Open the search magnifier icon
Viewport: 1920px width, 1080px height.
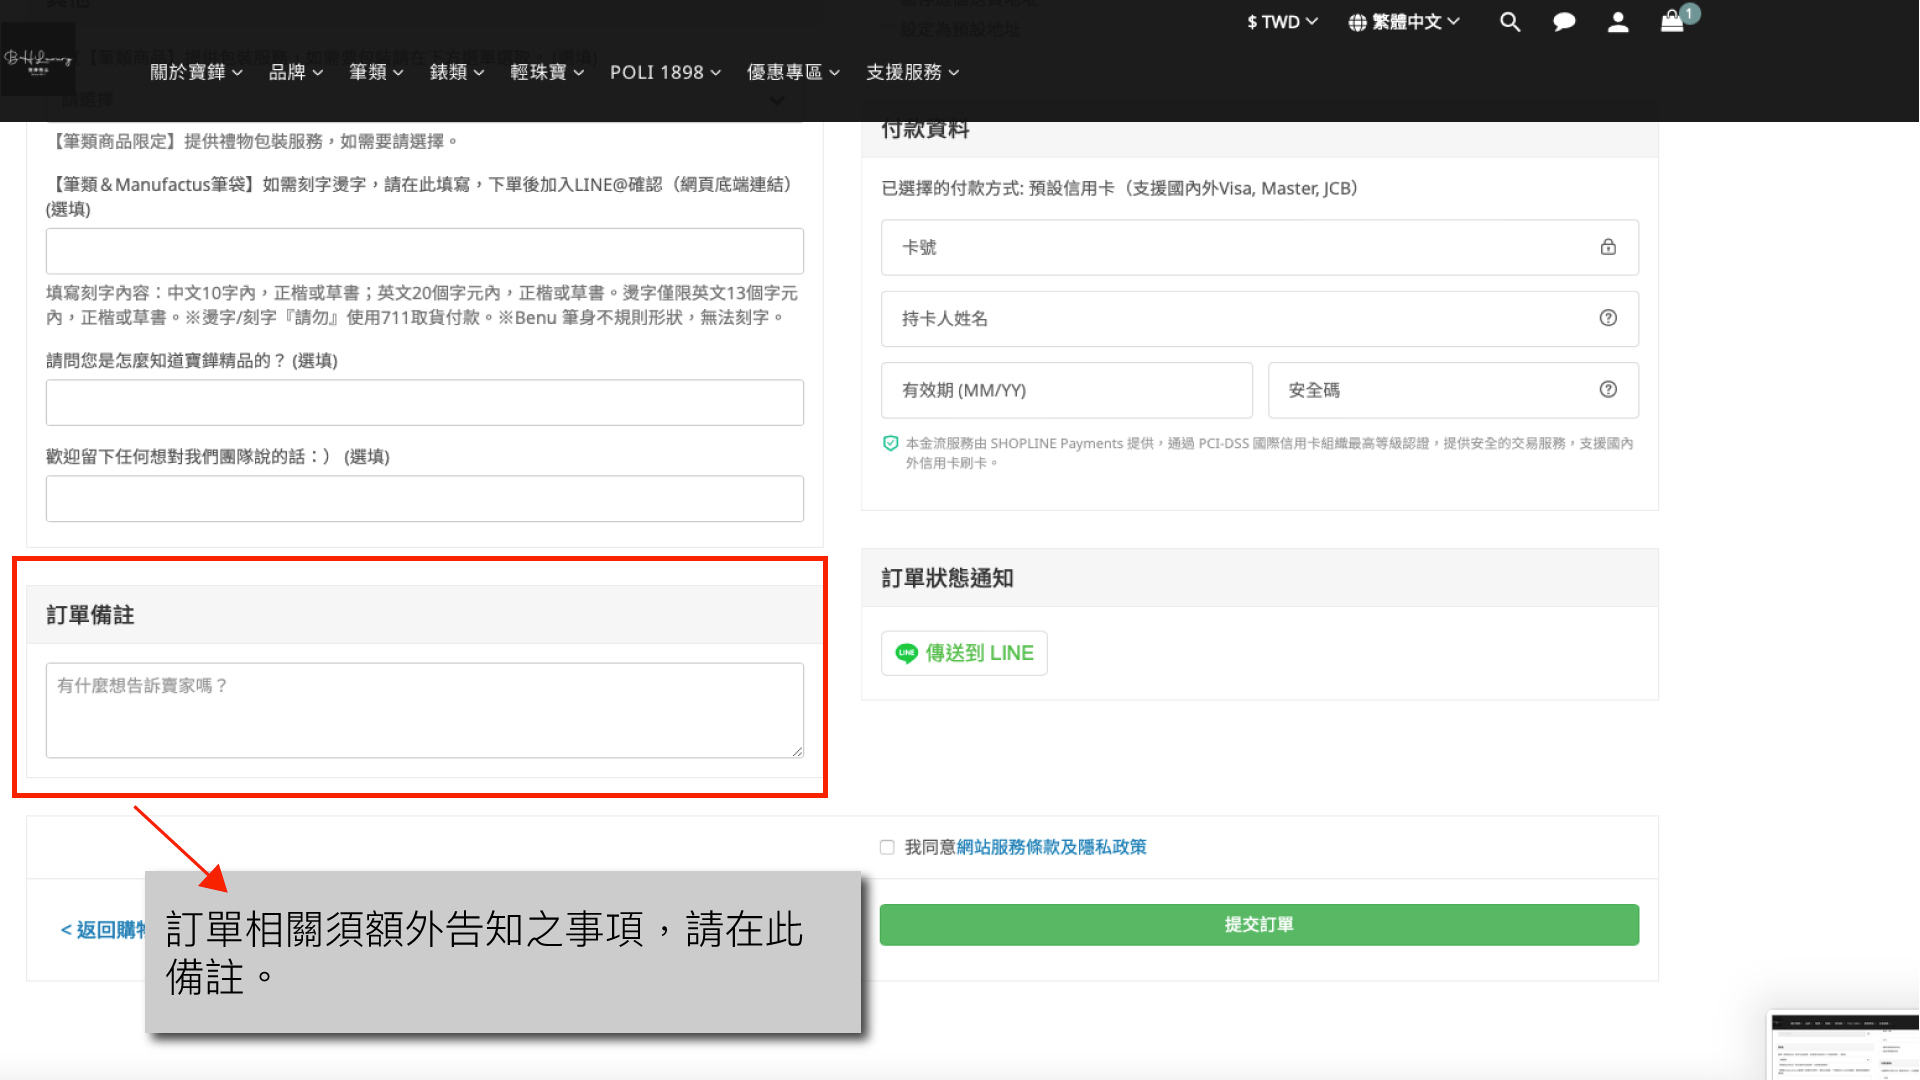click(x=1510, y=22)
